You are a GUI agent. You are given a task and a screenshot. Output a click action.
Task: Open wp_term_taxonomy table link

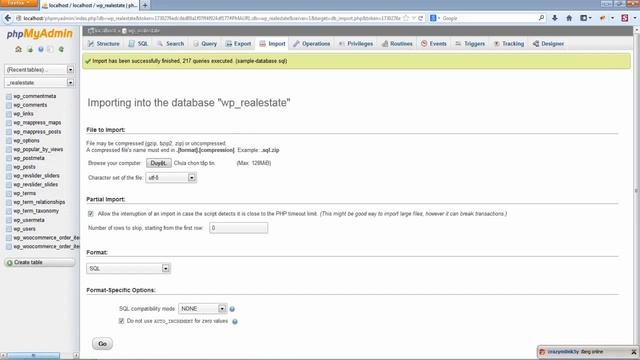pos(36,211)
